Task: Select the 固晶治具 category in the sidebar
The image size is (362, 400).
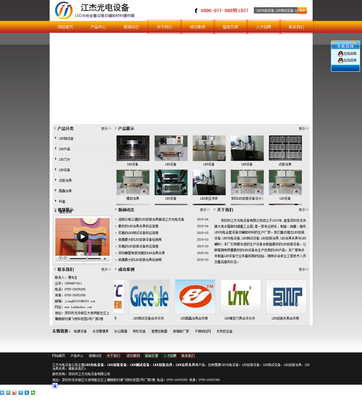Action: coord(65,191)
